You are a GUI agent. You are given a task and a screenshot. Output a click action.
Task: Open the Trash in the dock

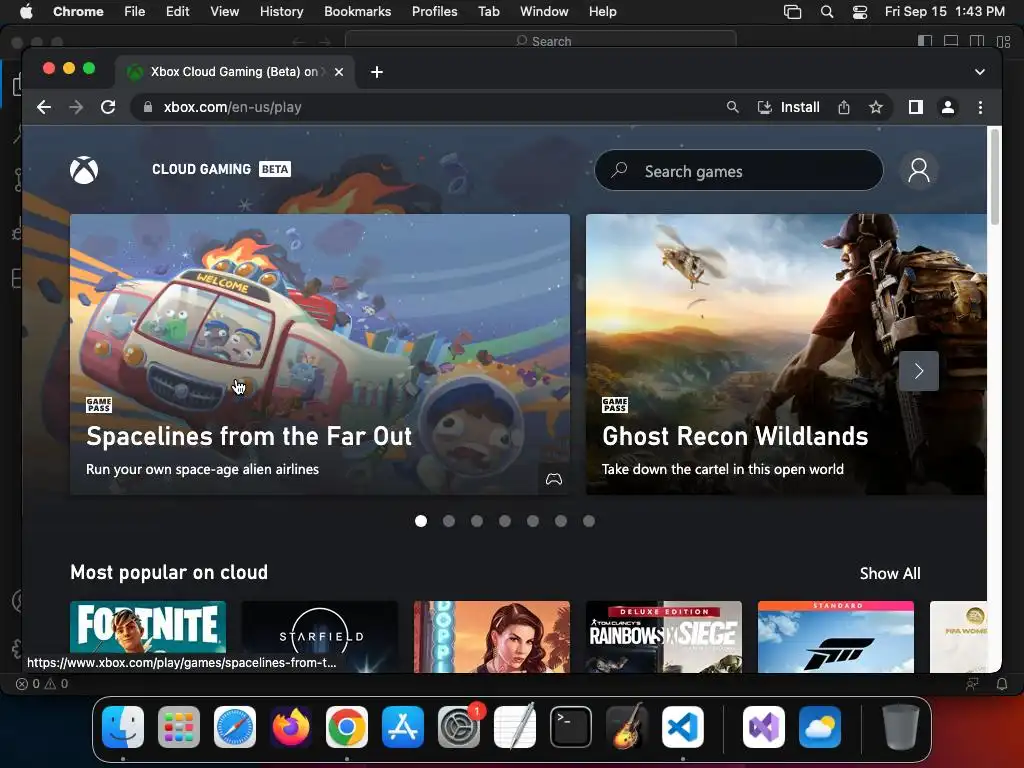tap(901, 727)
